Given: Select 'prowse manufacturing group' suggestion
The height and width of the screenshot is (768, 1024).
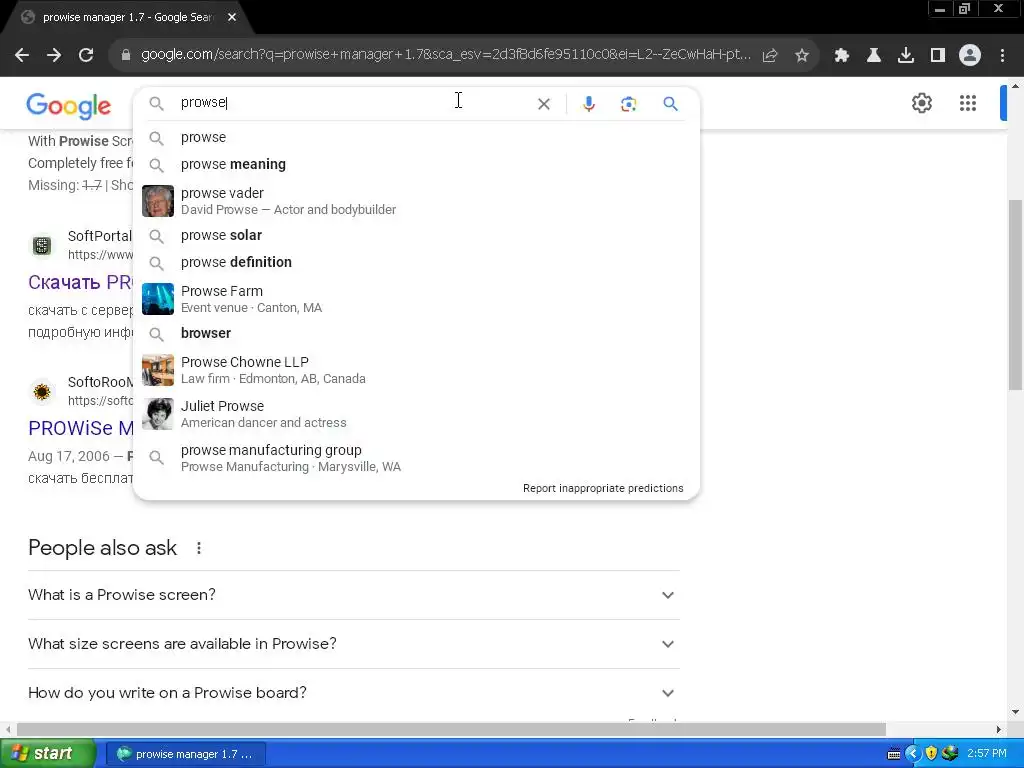Looking at the screenshot, I should tap(416, 458).
